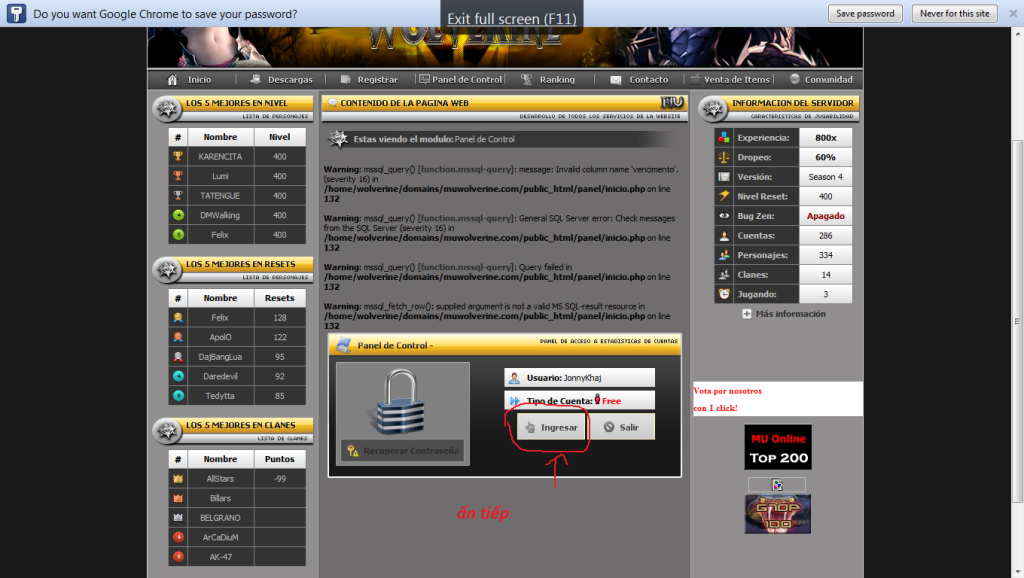Viewport: 1024px width, 578px height.
Task: Click the small broken image above GTOP banner
Action: click(777, 485)
